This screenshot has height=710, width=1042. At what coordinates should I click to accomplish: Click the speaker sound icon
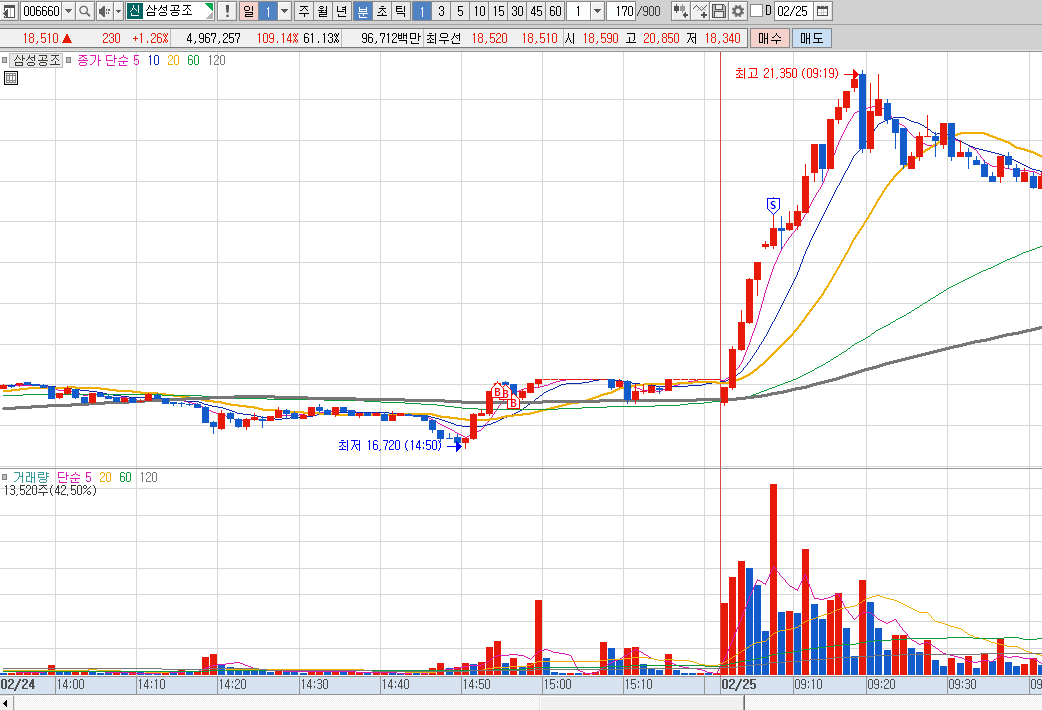[102, 11]
